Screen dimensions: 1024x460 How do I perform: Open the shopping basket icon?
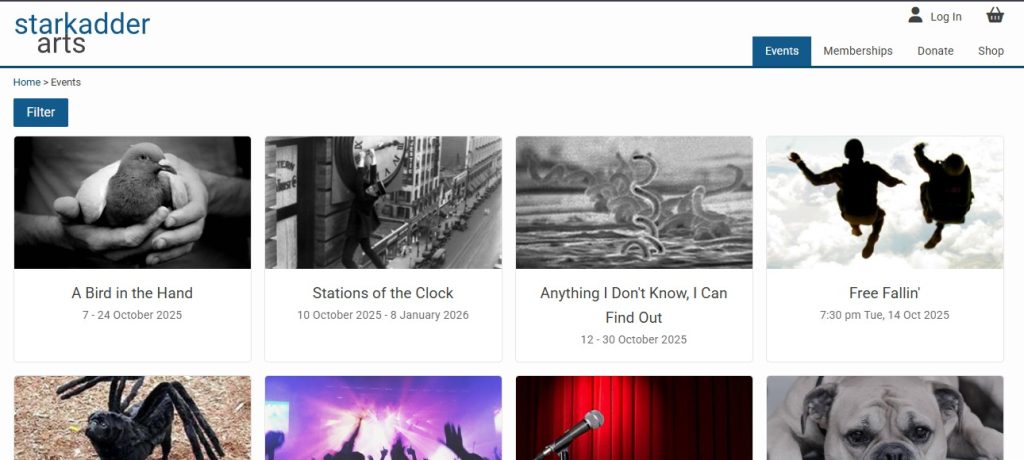tap(995, 15)
